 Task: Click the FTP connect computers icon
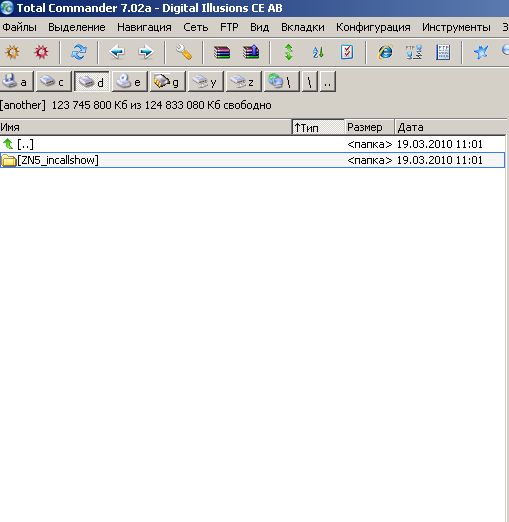414,52
